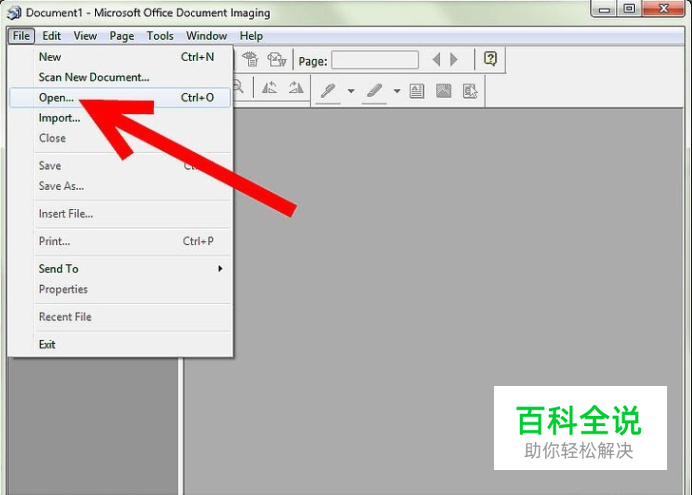Open the Help question mark icon
Image resolution: width=692 pixels, height=495 pixels.
tap(490, 58)
